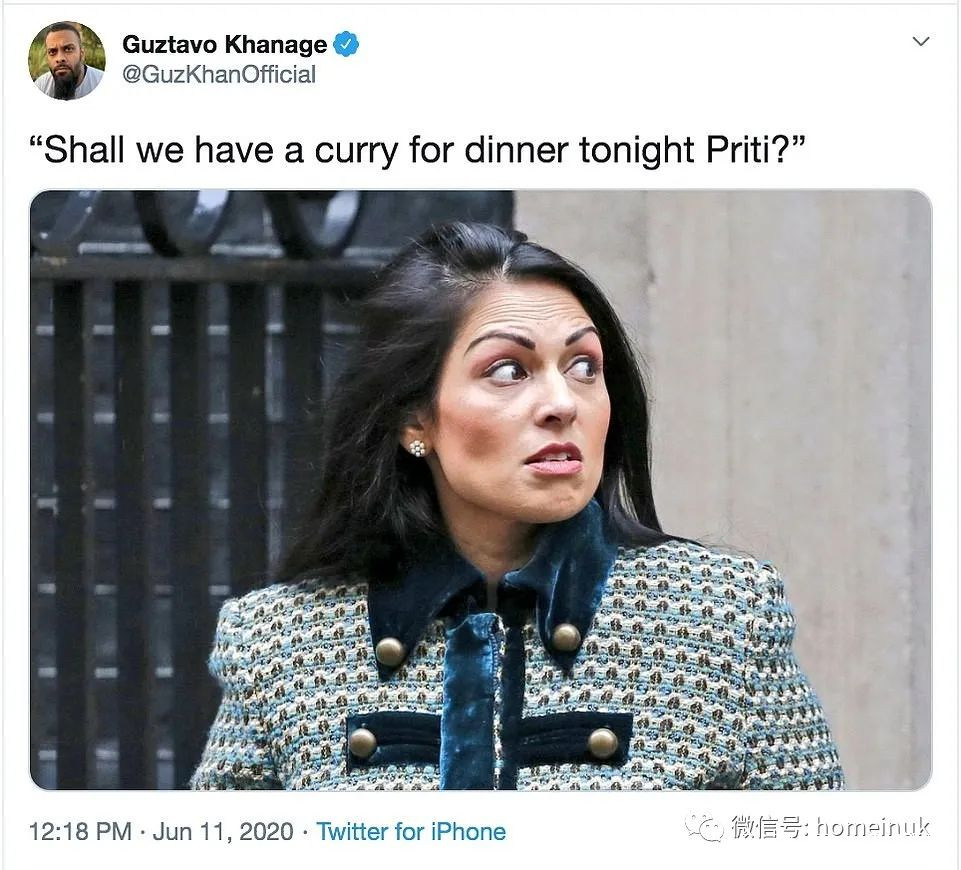Click the 12:18 PM timestamp

[80, 831]
